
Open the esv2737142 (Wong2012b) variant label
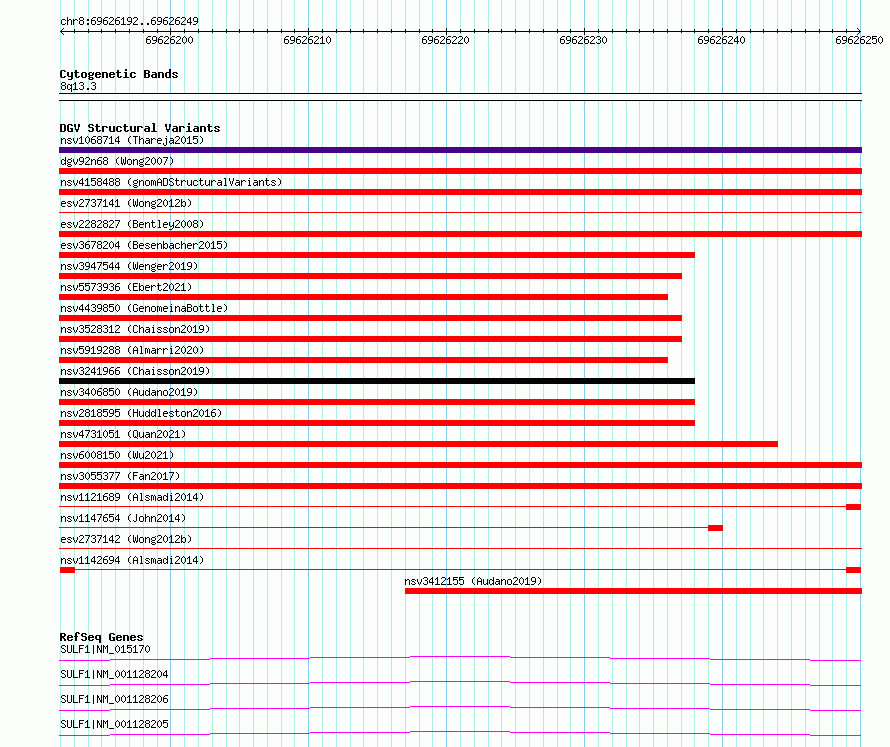pyautogui.click(x=126, y=539)
